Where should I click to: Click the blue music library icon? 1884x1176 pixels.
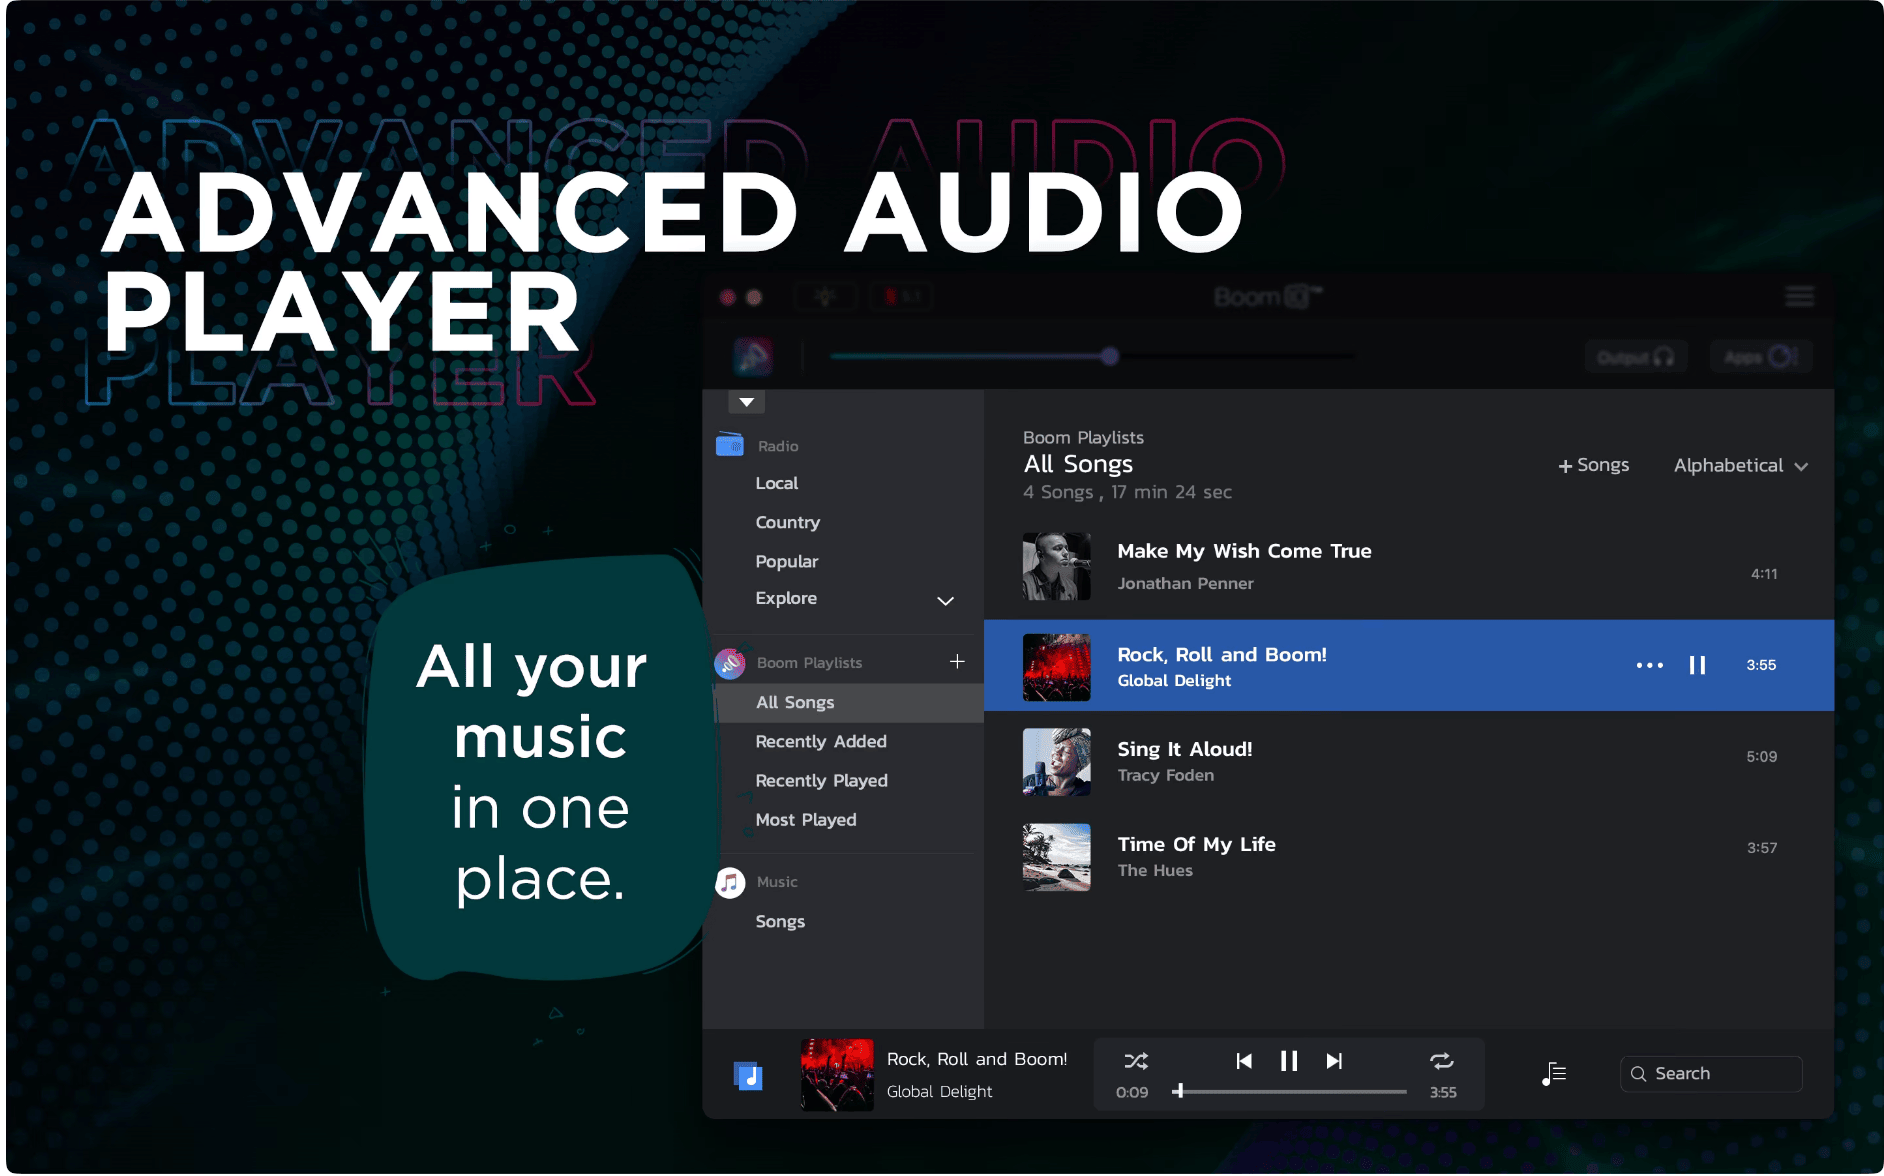[x=747, y=1076]
